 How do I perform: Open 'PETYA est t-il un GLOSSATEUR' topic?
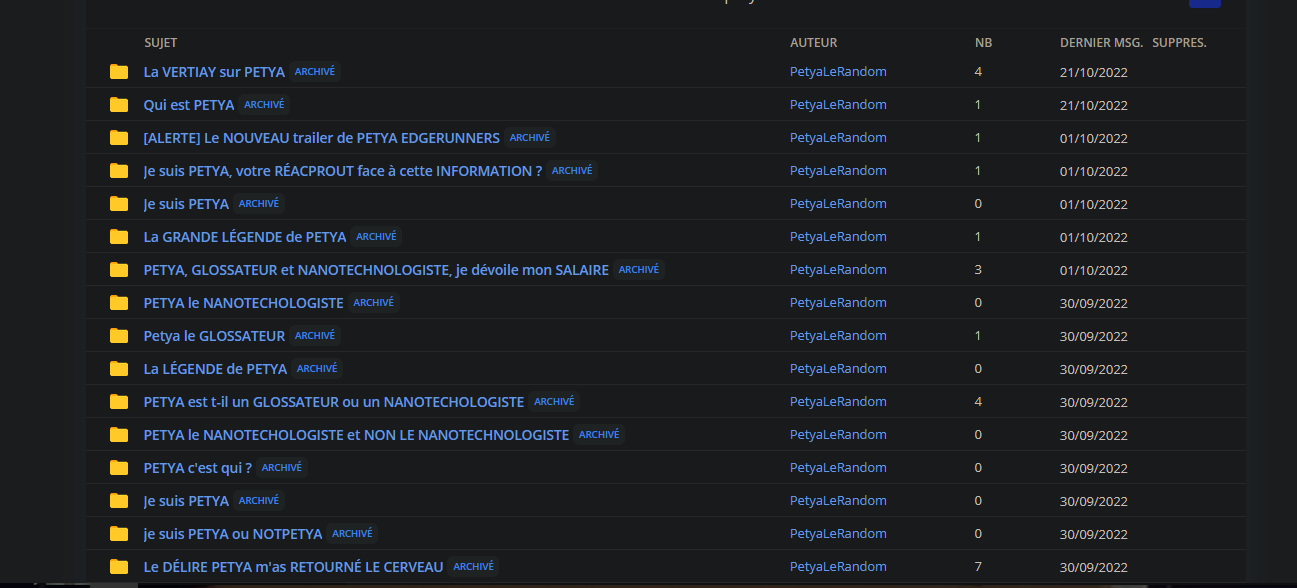[x=333, y=402]
